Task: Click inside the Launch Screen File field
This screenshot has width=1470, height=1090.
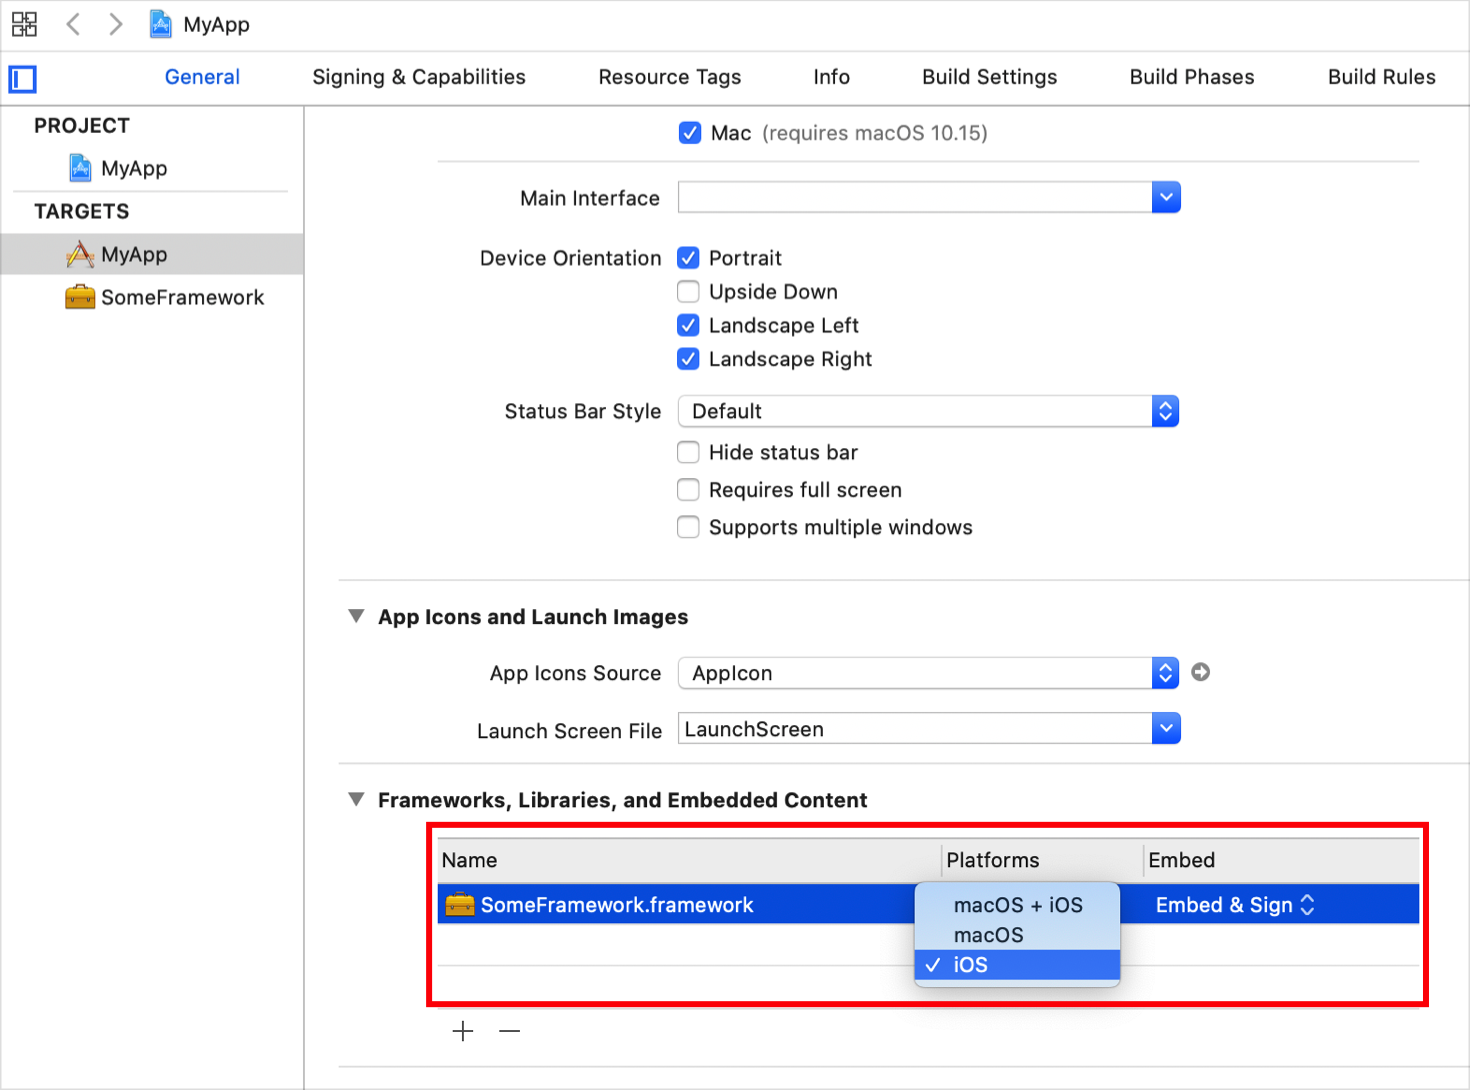Action: tap(915, 728)
